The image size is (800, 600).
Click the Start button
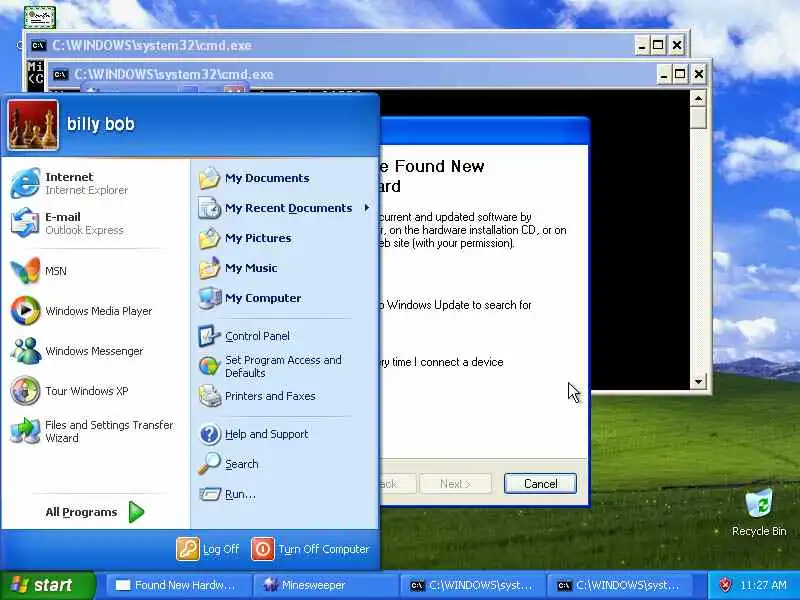pyautogui.click(x=47, y=585)
